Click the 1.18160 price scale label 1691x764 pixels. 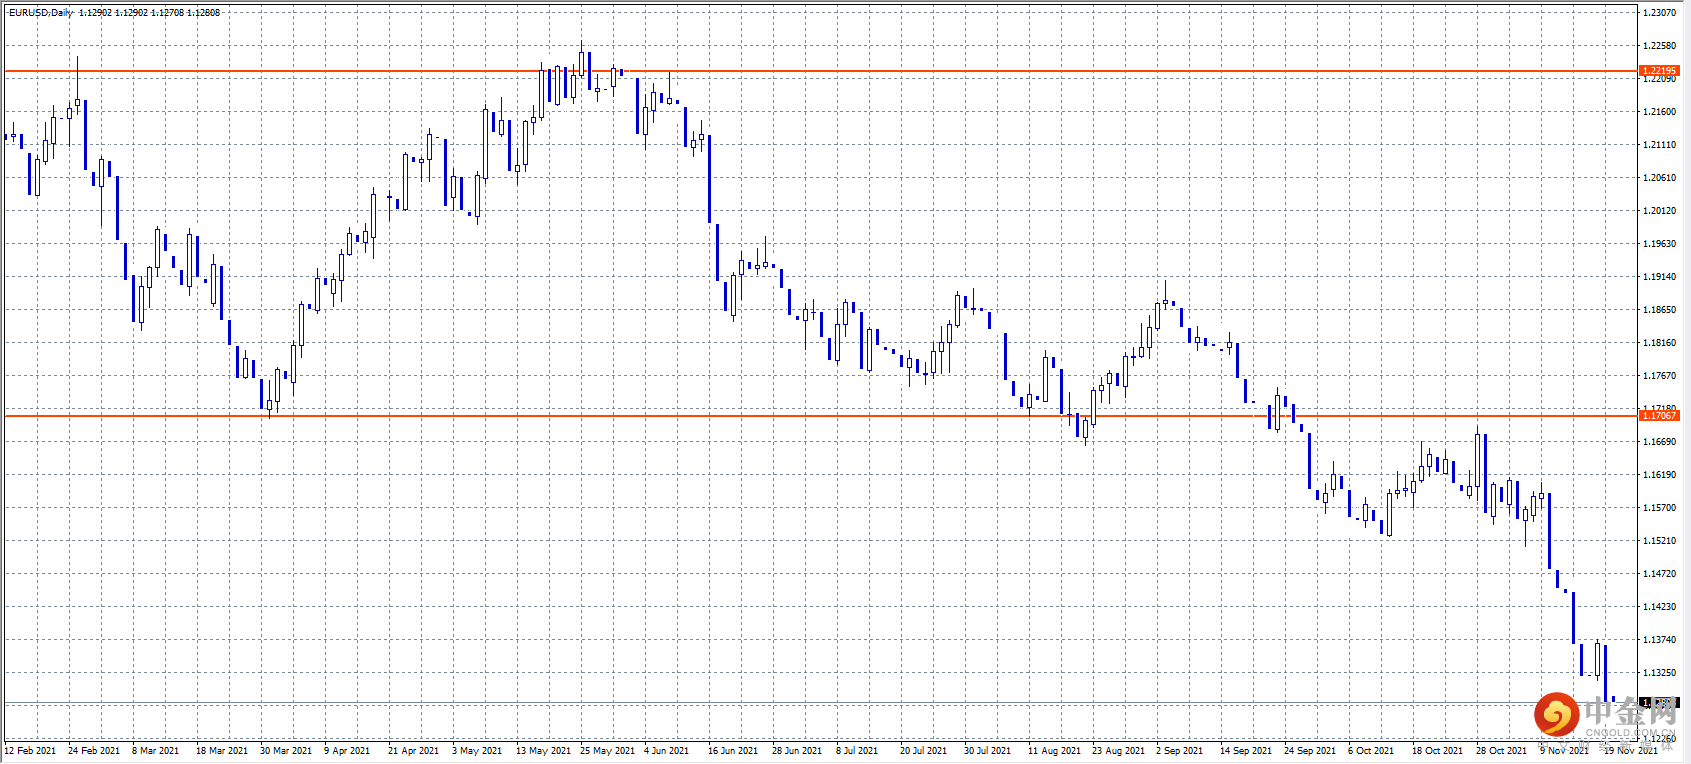1660,343
